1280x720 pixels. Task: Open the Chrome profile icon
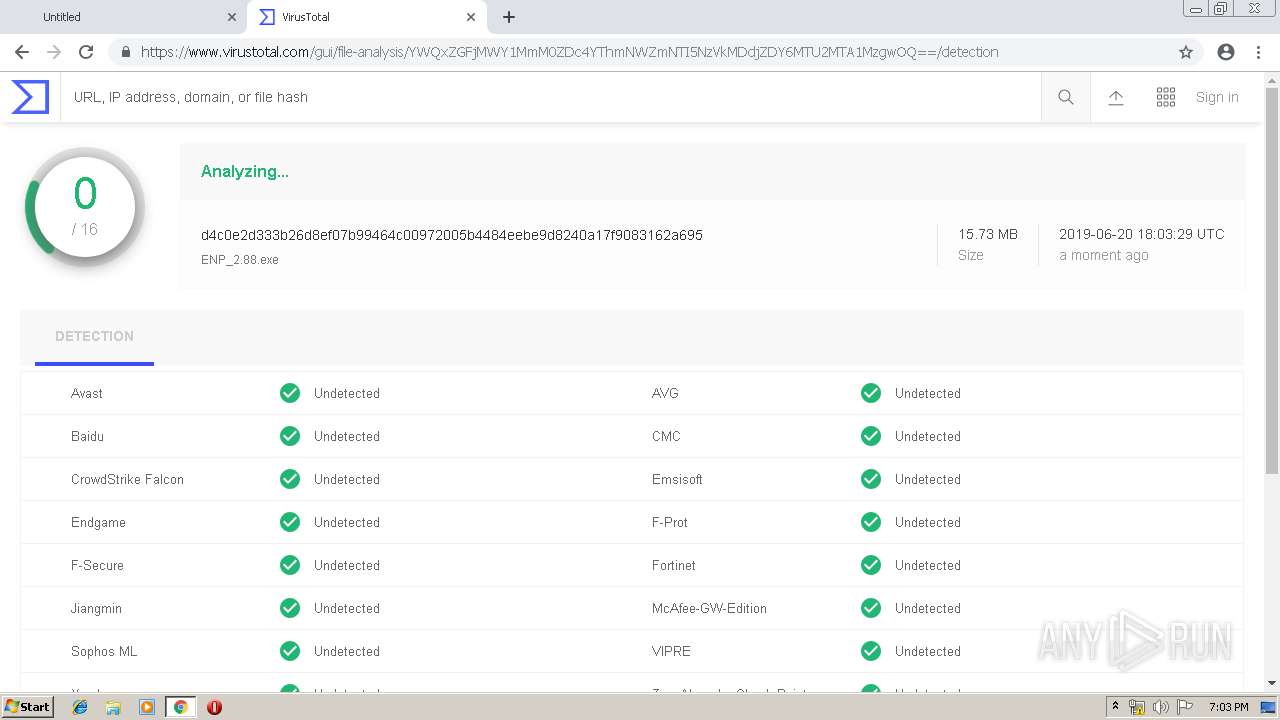(1226, 52)
